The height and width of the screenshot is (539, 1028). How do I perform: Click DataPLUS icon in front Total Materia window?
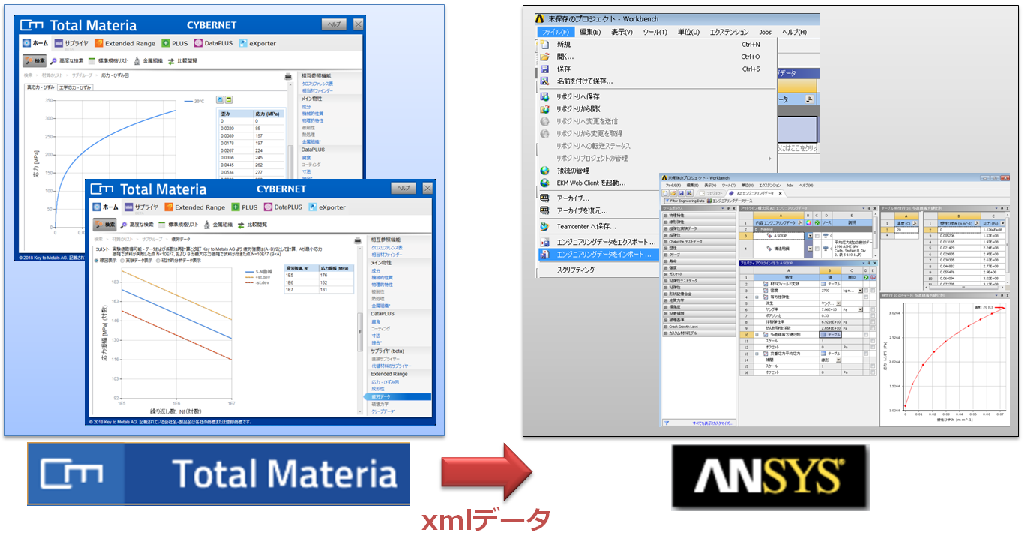pyautogui.click(x=267, y=207)
